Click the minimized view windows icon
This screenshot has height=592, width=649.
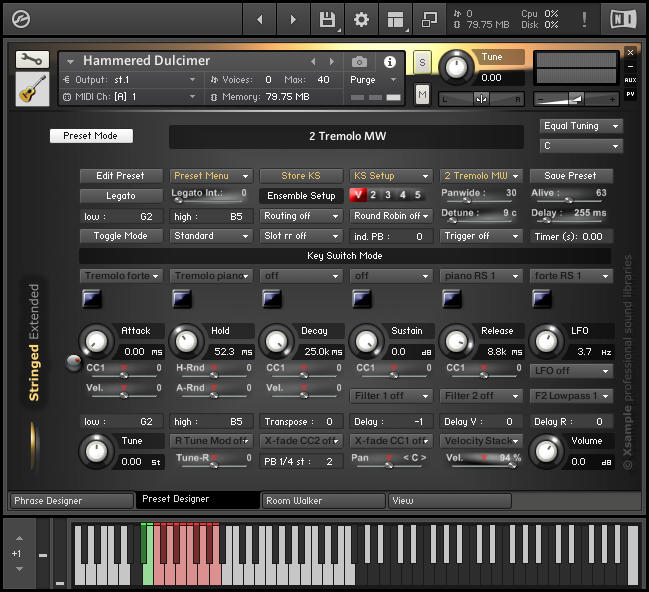coord(429,19)
